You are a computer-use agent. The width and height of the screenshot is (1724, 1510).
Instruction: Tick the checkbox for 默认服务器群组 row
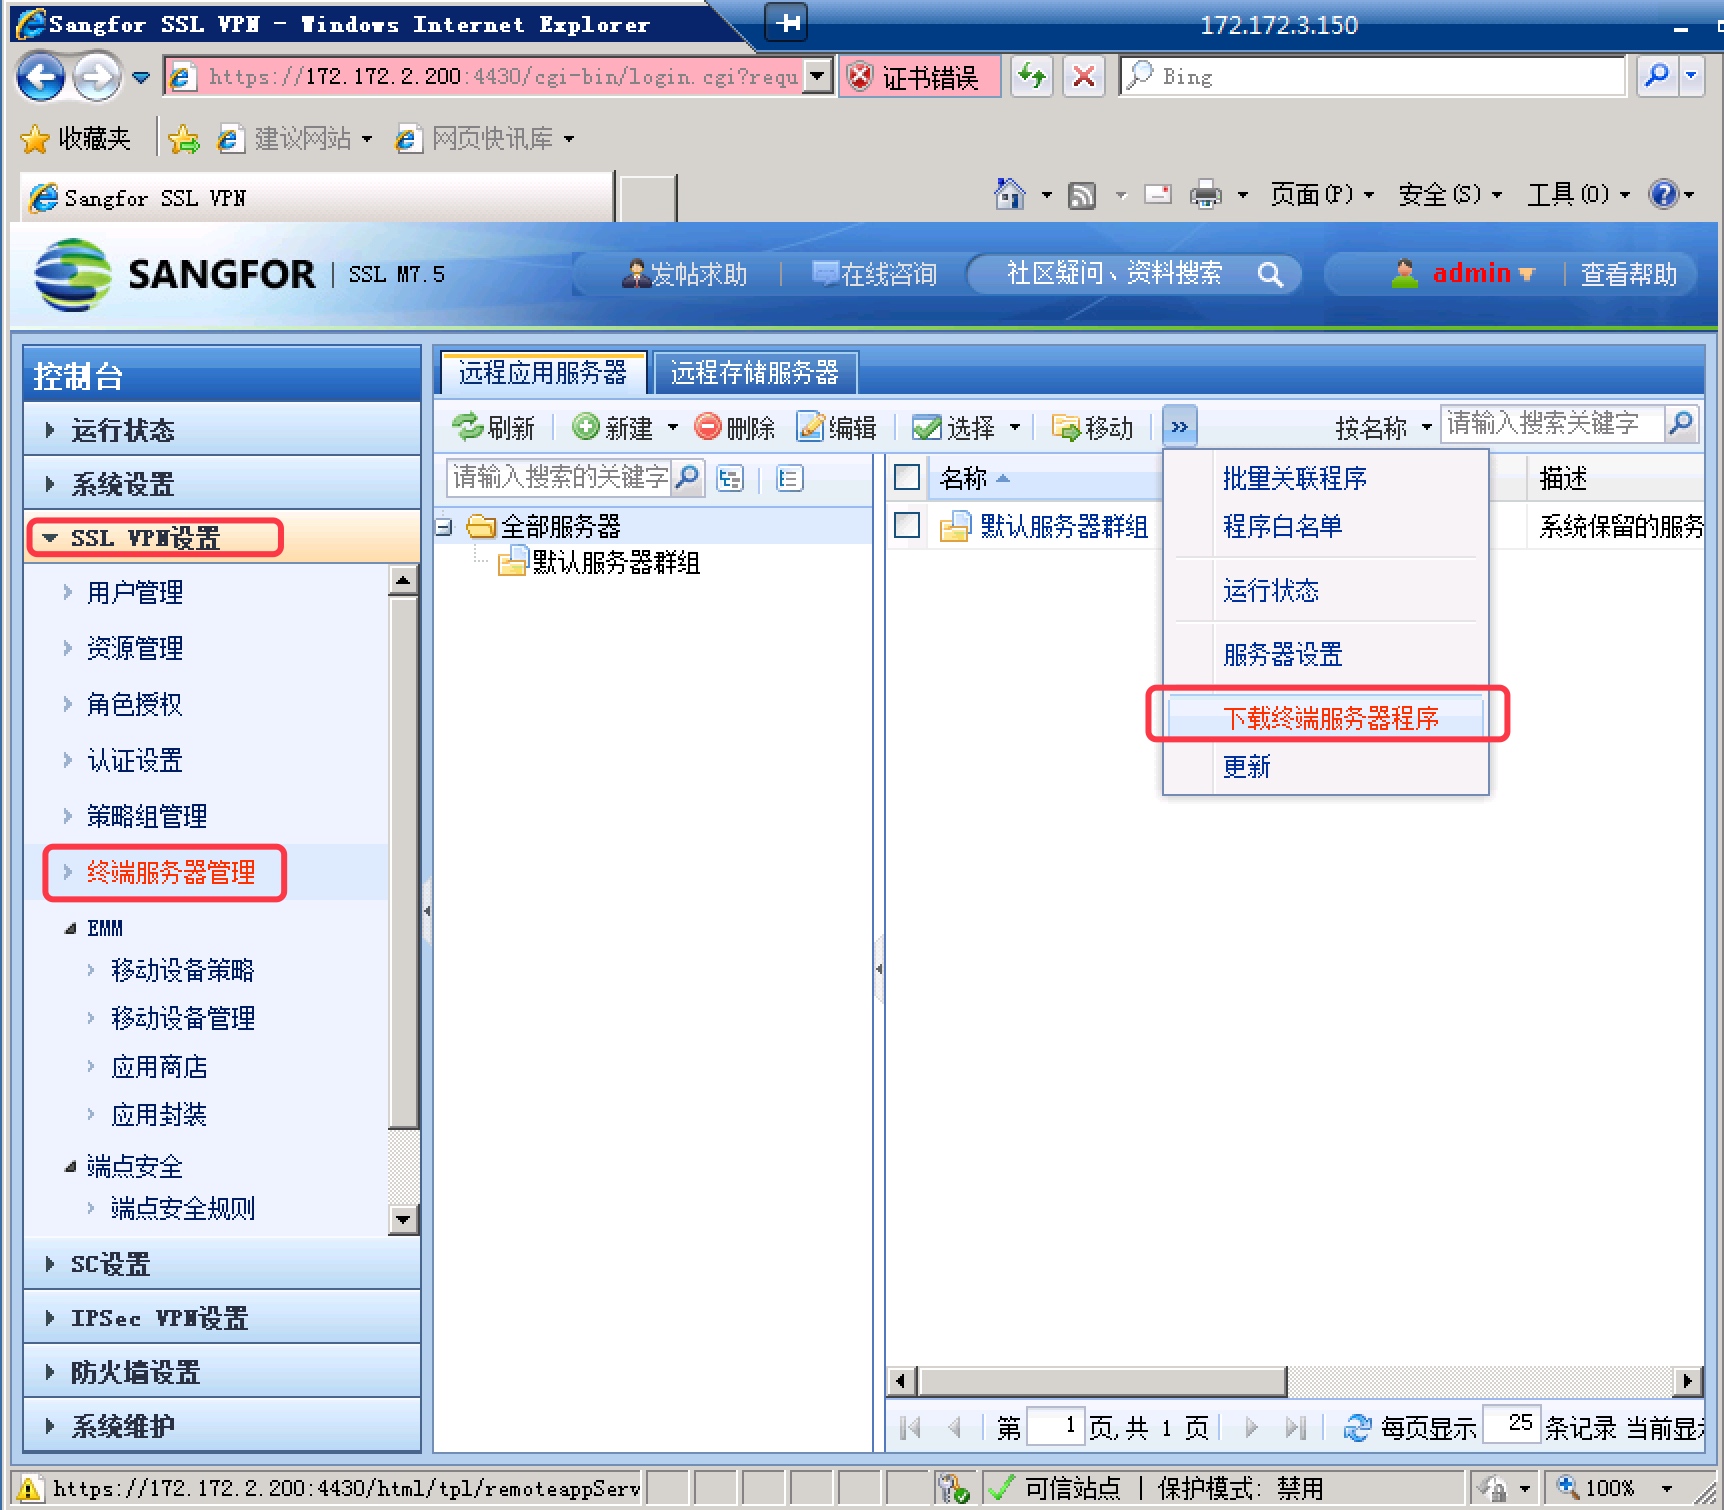[x=907, y=525]
